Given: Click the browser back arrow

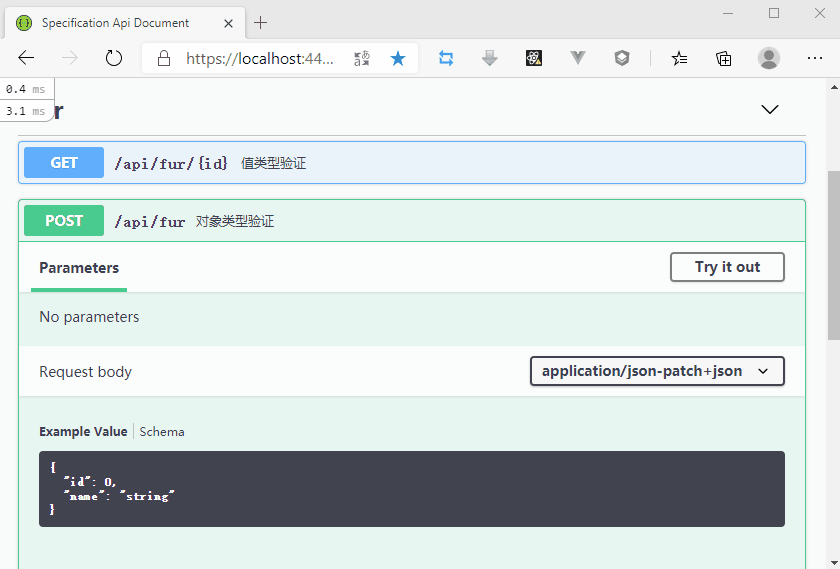Looking at the screenshot, I should point(26,58).
